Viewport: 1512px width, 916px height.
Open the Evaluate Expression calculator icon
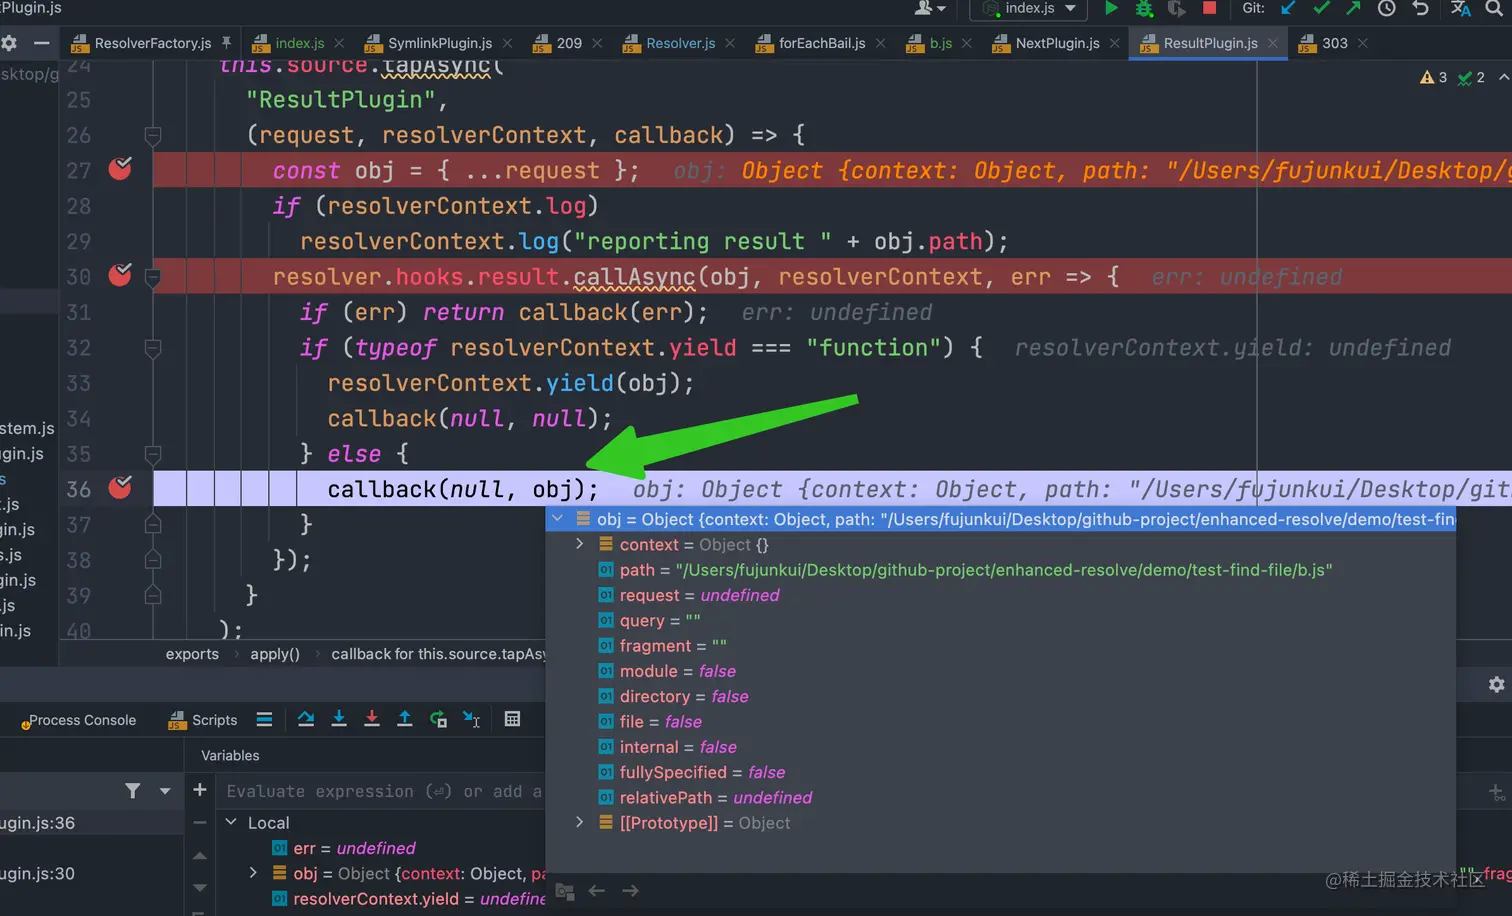coord(512,719)
